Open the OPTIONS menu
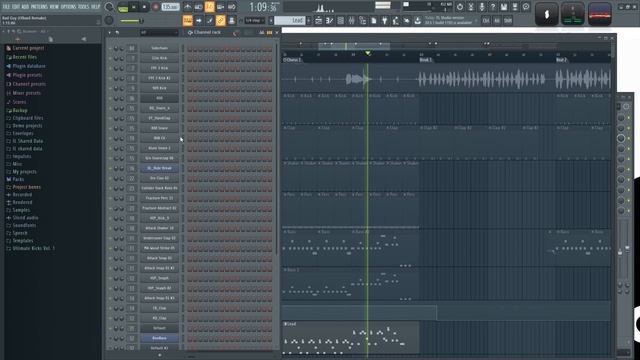This screenshot has height=360, width=640. (68, 7)
